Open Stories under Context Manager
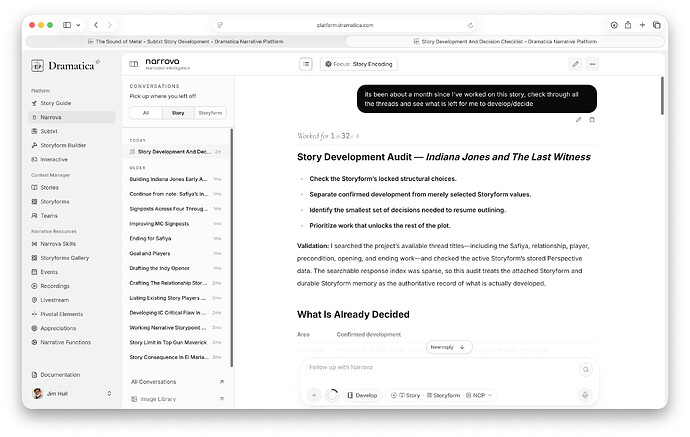Viewport: 690px width, 437px height. coord(49,187)
